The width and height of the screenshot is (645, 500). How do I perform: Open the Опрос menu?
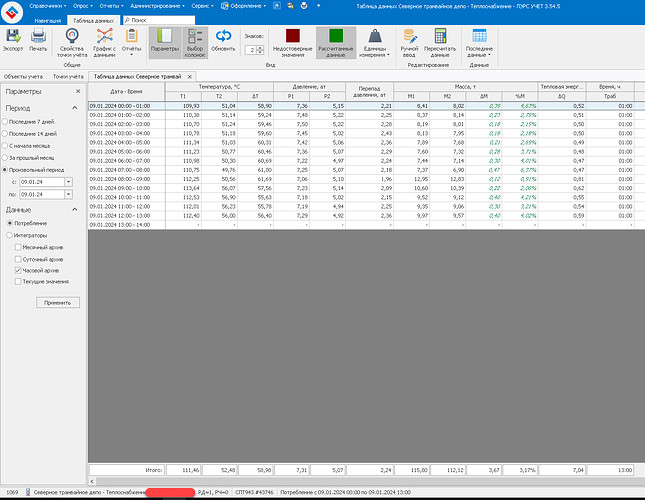click(83, 6)
